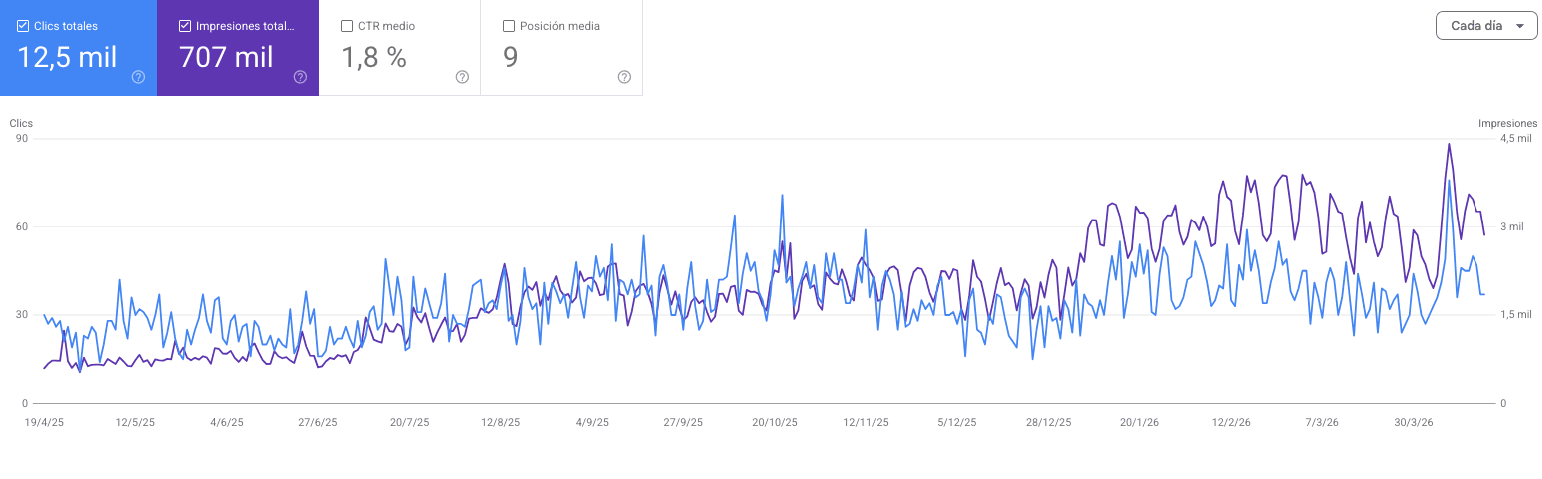Click the 19/4/25 date label
Screen dimensions: 1542x479
43,422
